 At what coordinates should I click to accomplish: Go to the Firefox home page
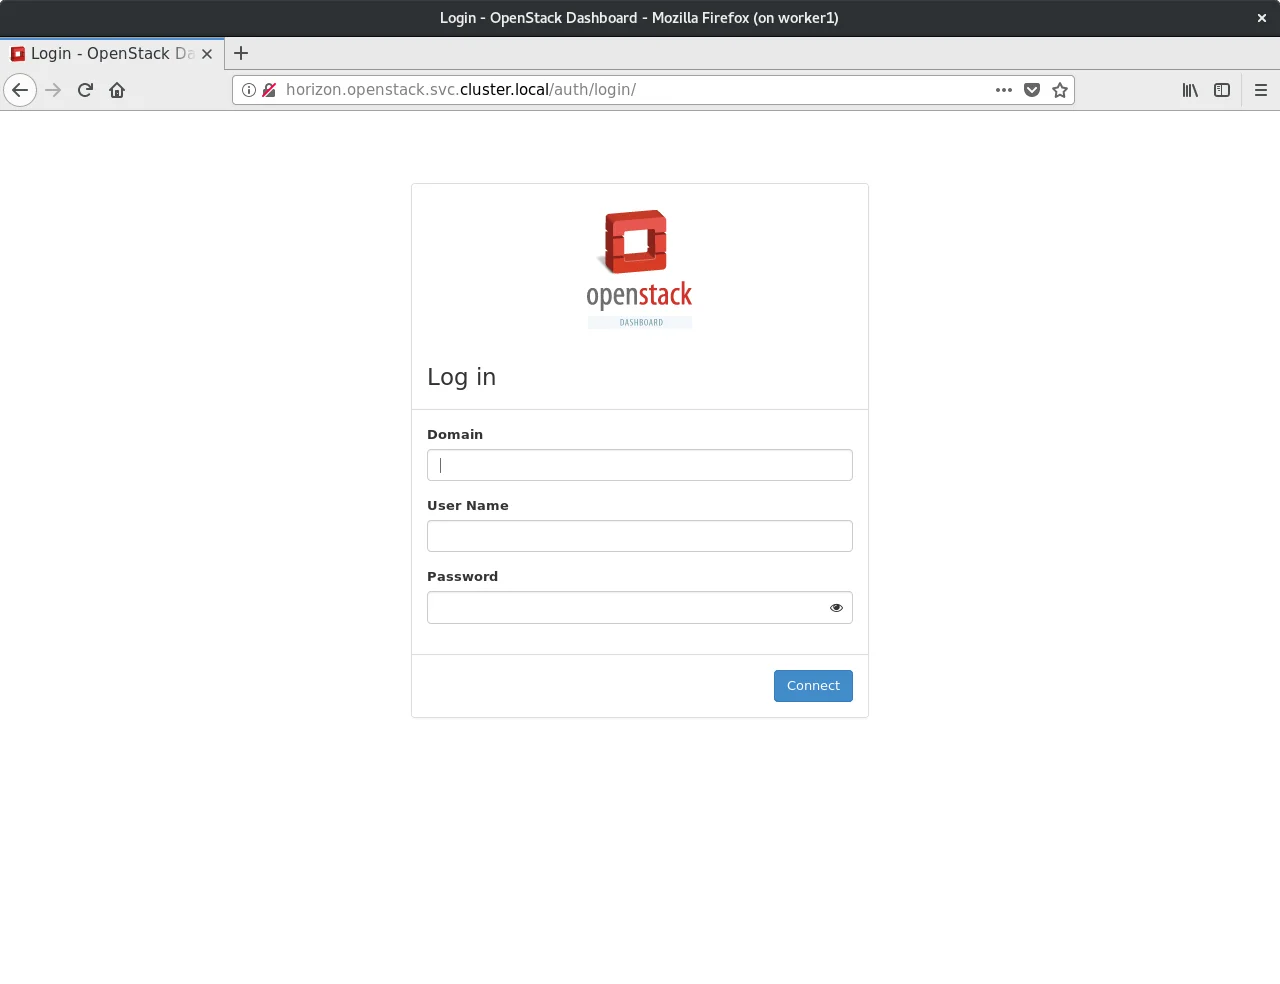click(x=117, y=90)
